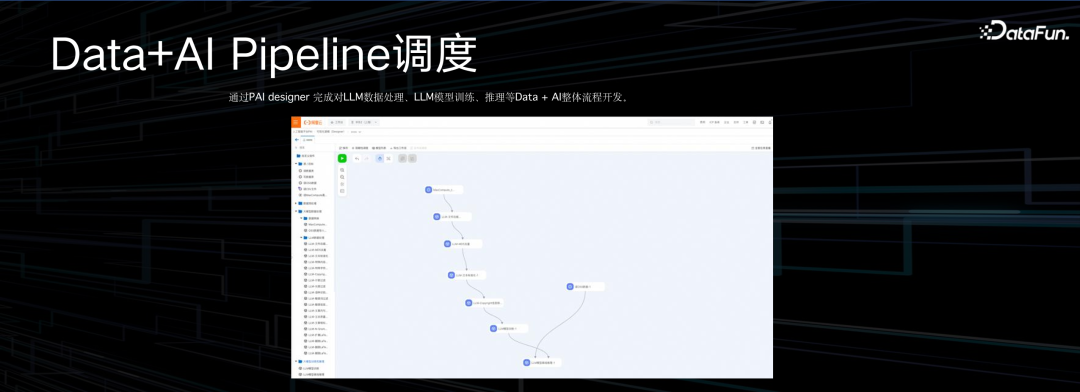The image size is (1080, 392).
Task: Focus the search field in the console header
Action: 671,122
